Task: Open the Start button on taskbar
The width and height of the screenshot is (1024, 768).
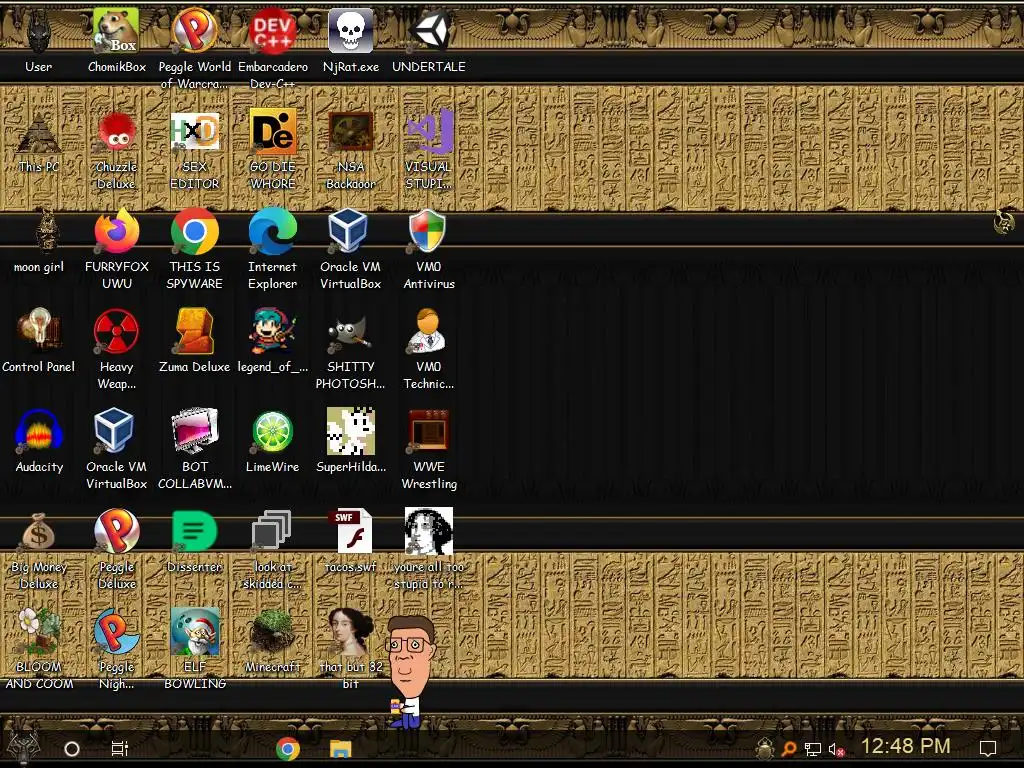Action: point(24,748)
